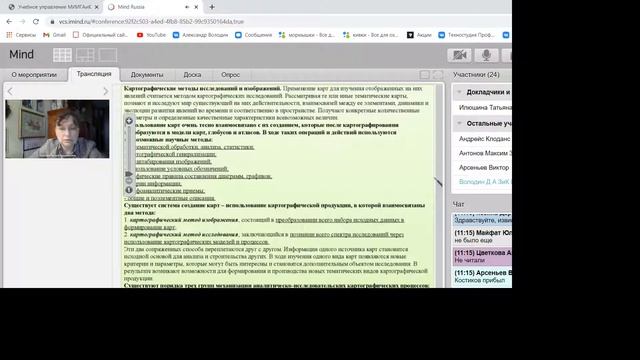Viewport: 640px width, 360px height.
Task: Collapse the Остальные участники group
Action: coord(459,123)
